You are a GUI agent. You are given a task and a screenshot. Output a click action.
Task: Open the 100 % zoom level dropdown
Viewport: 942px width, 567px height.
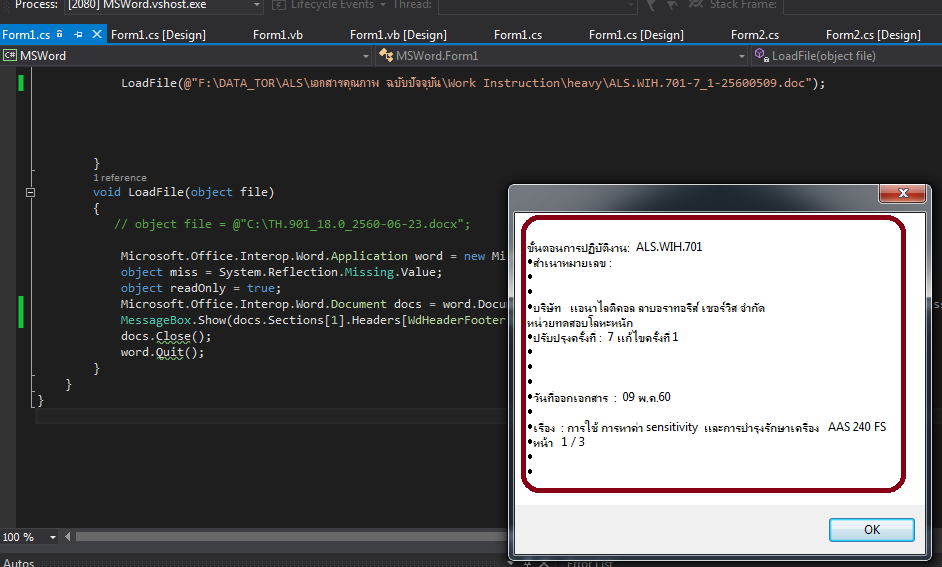53,537
